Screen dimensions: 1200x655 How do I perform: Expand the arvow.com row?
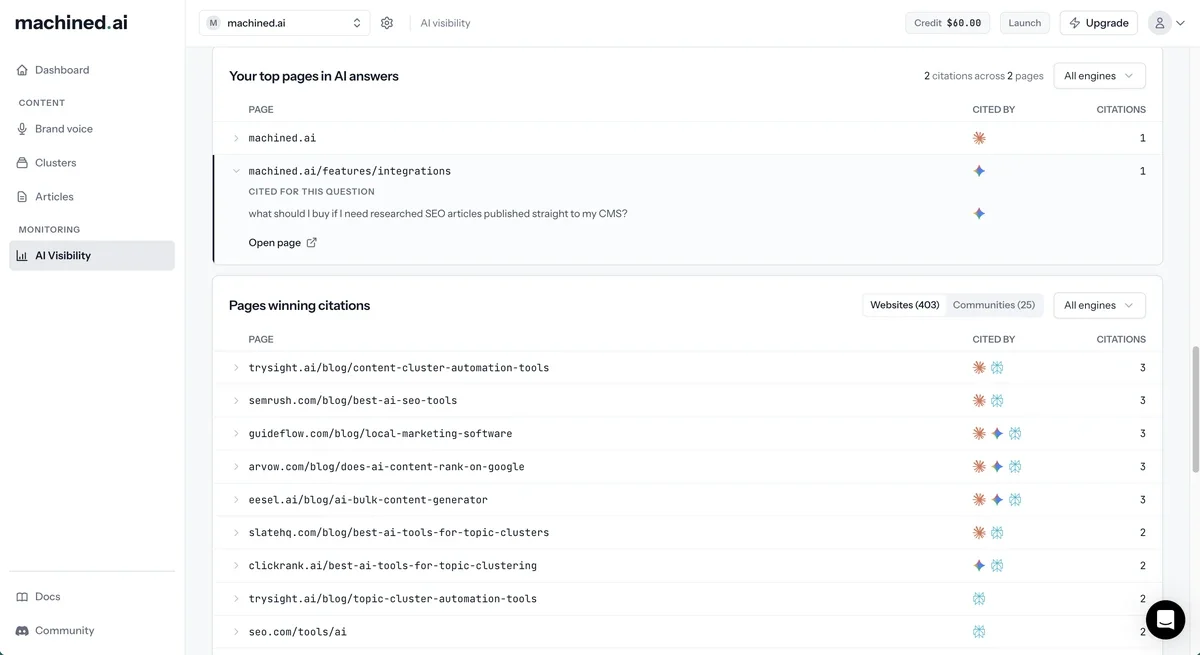point(236,466)
